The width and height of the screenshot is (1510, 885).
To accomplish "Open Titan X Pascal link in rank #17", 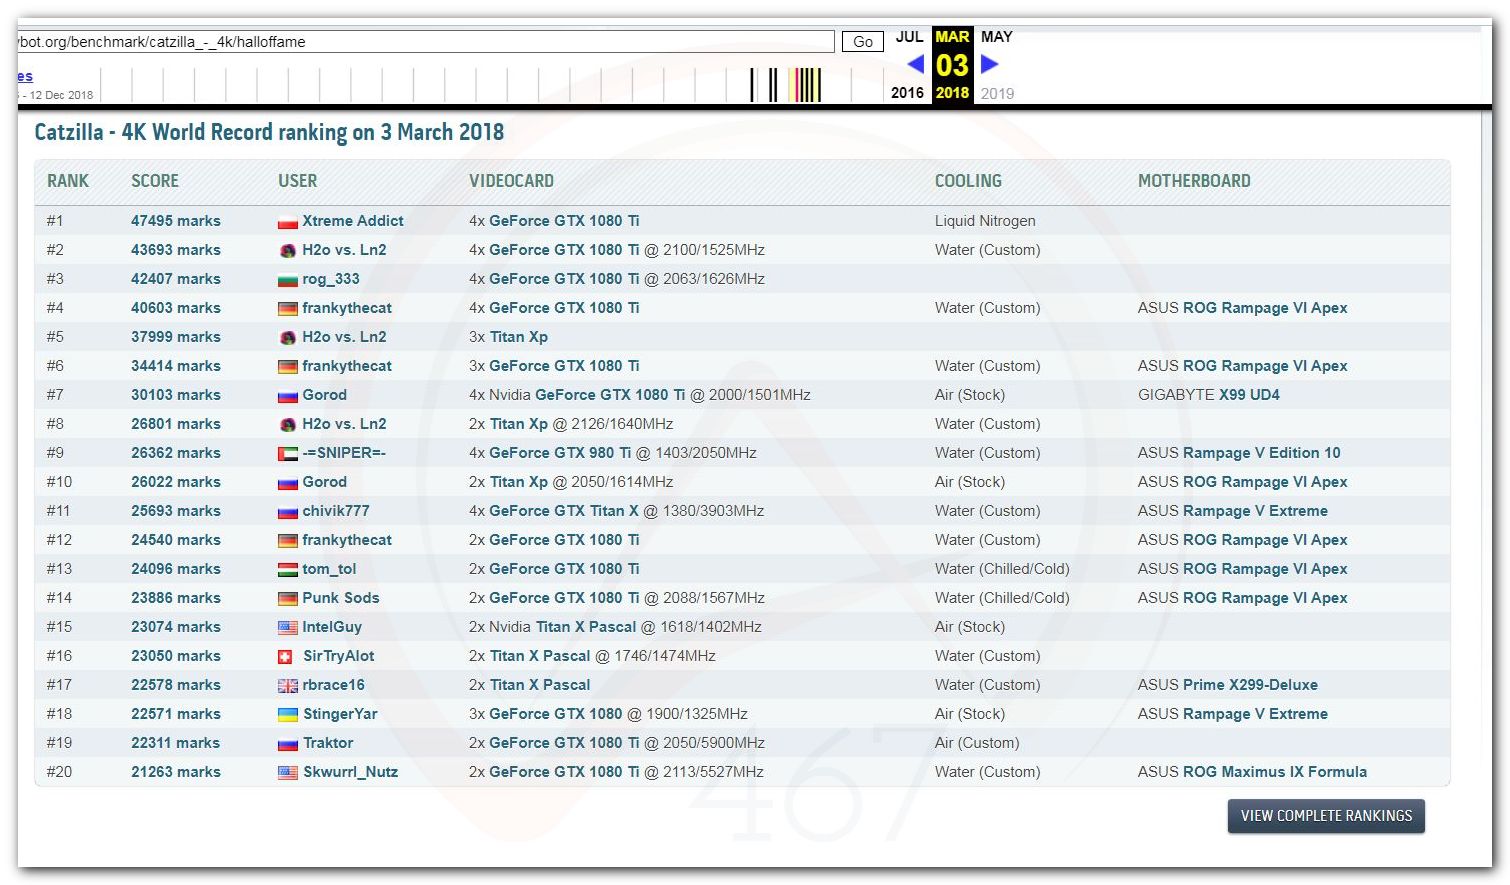I will [540, 685].
